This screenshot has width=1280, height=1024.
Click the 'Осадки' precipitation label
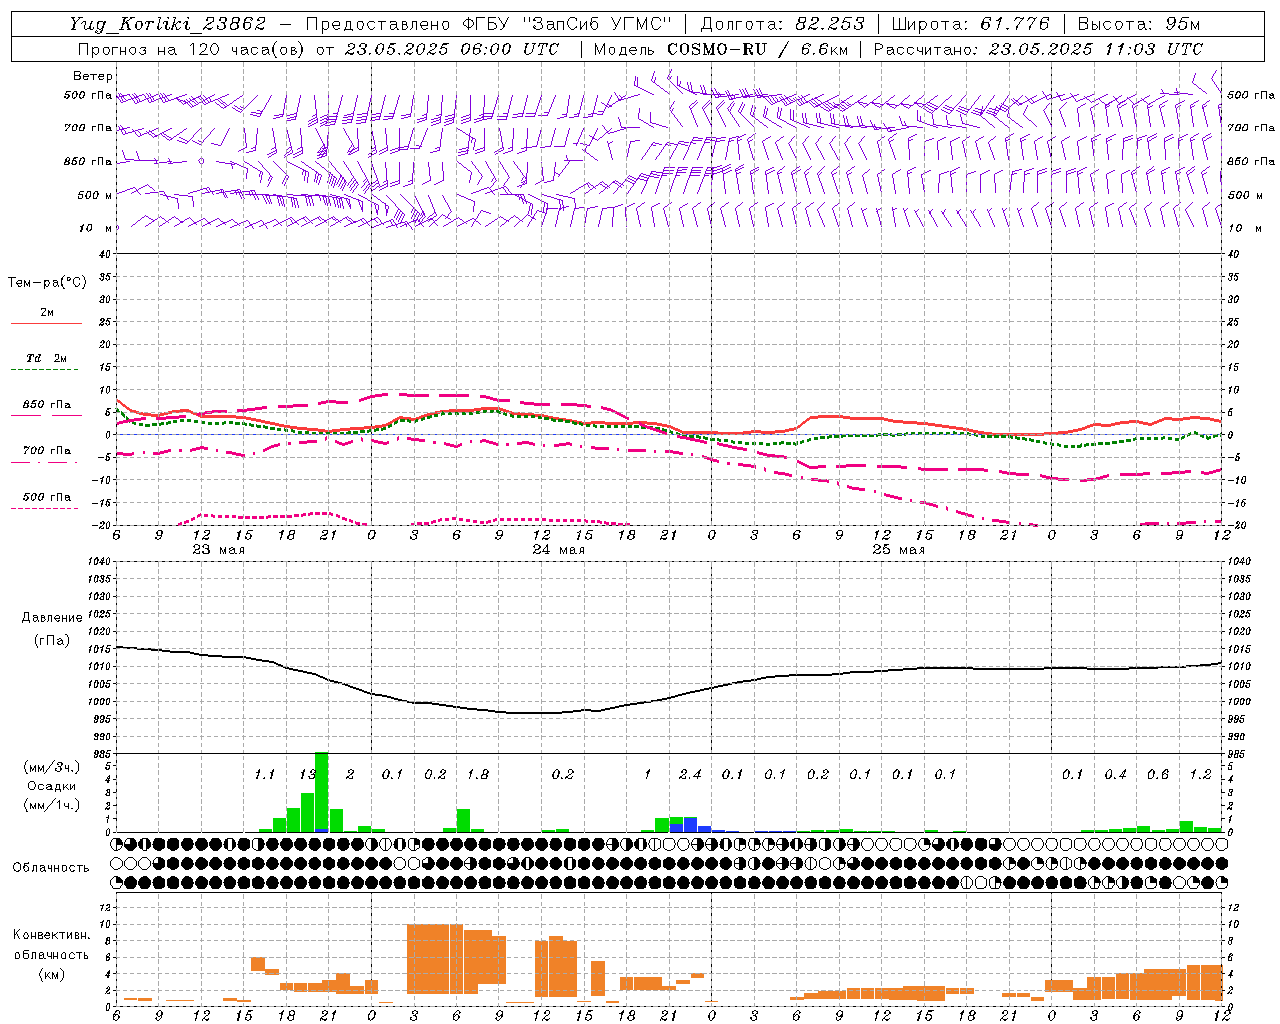point(50,786)
